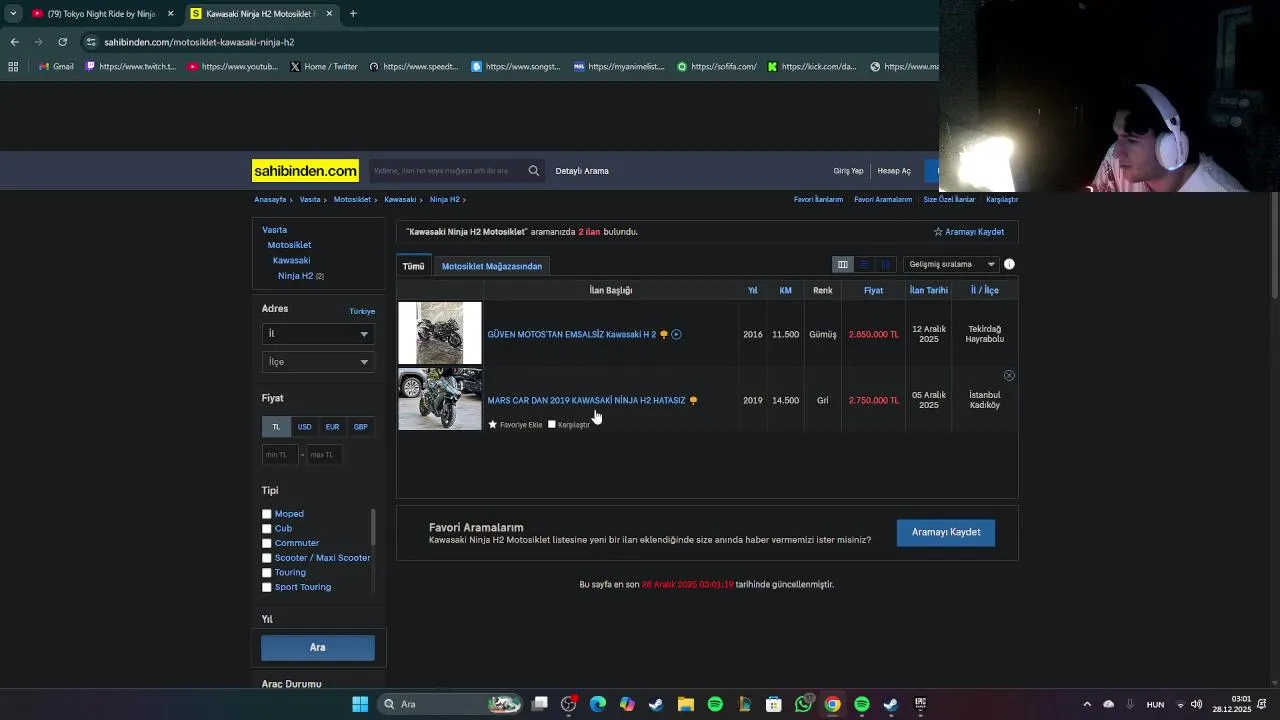Check the Commuter type checkbox
The image size is (1280, 720).
(x=267, y=543)
